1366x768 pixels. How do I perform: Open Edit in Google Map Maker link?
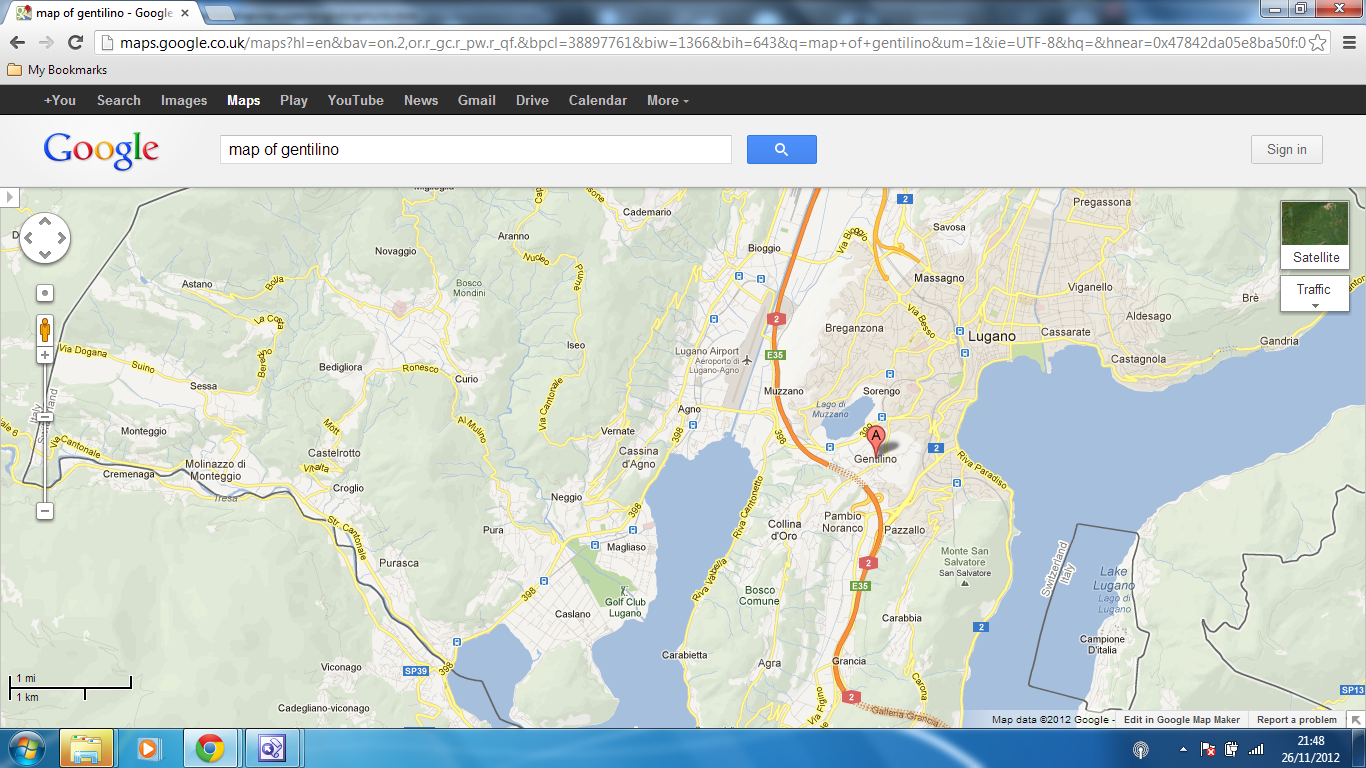(1182, 720)
